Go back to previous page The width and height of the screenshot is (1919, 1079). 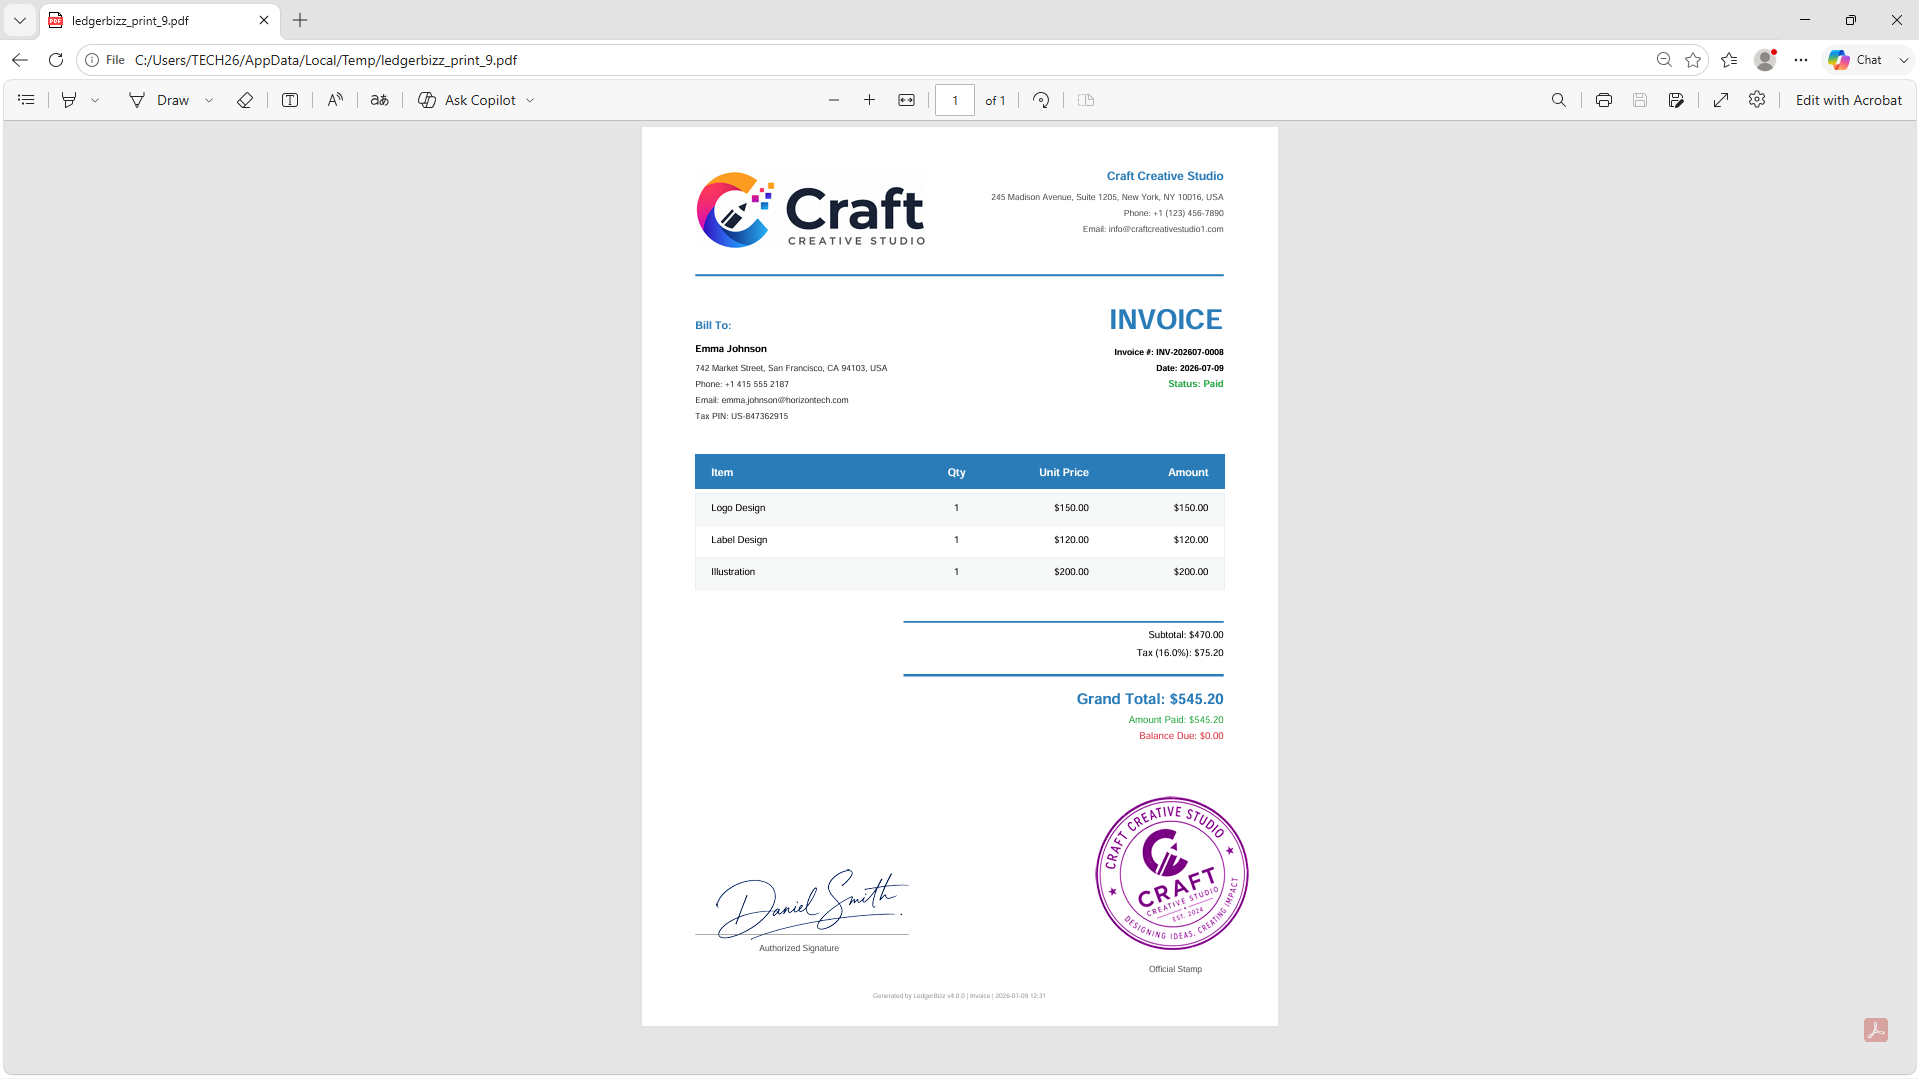pyautogui.click(x=20, y=60)
